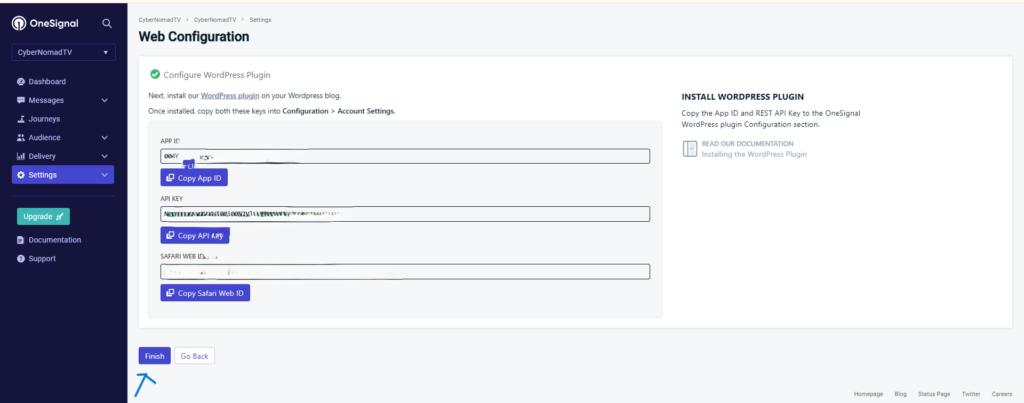The height and width of the screenshot is (403, 1024).
Task: Click the Copy API Key button
Action: (x=195, y=236)
